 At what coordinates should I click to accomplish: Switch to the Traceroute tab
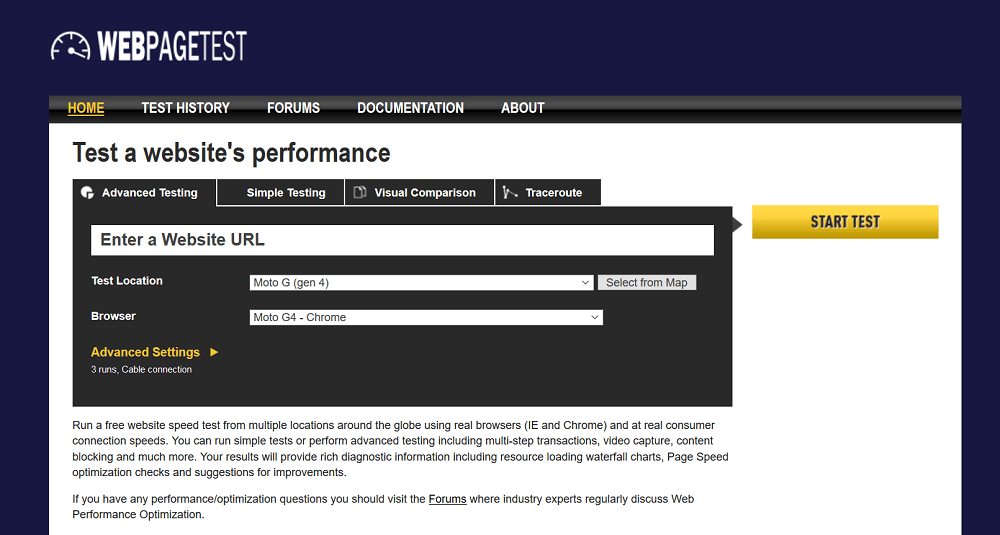click(548, 193)
